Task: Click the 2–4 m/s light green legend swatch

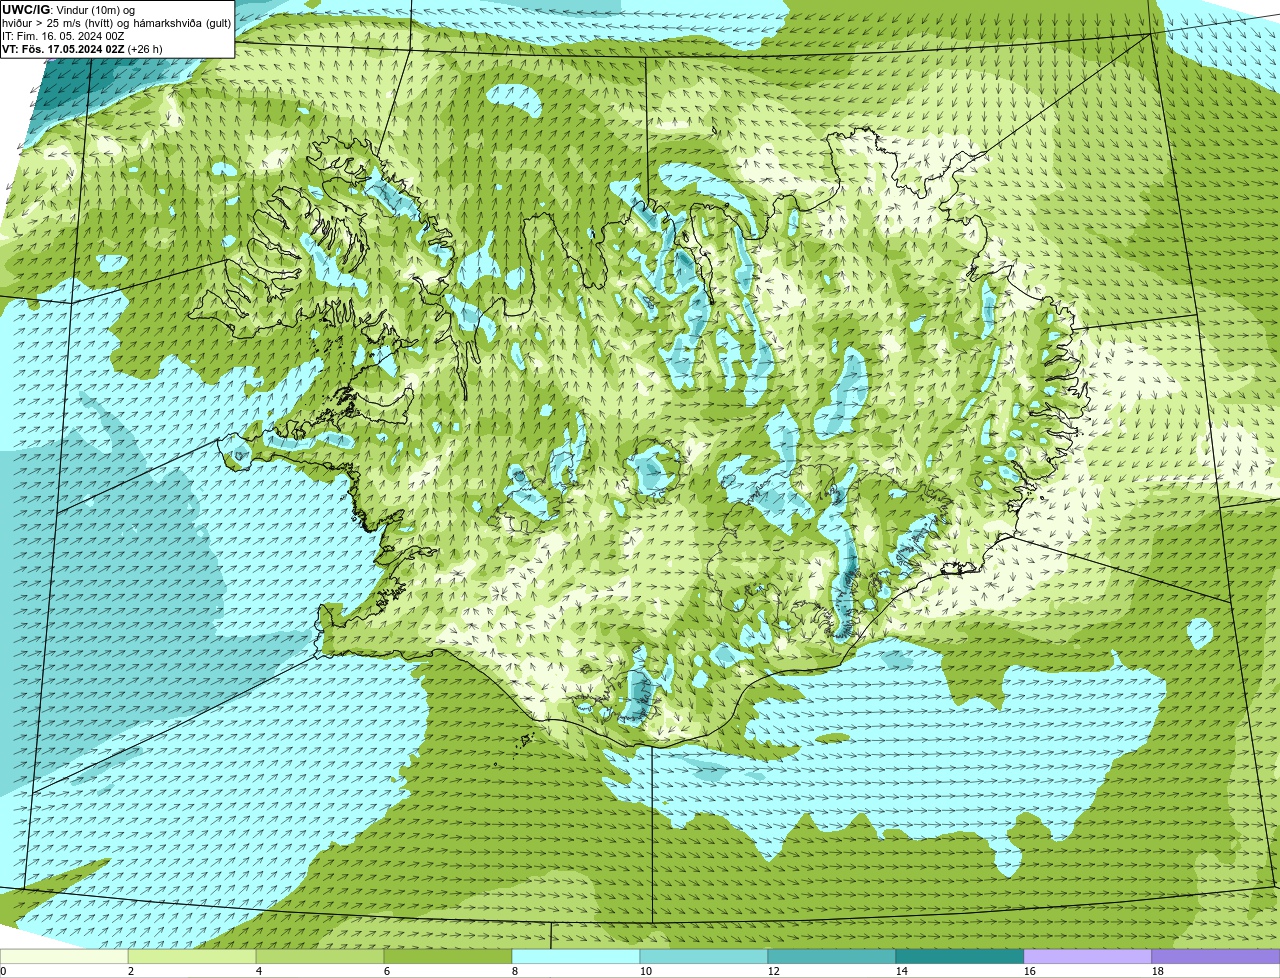Action: coord(192,957)
